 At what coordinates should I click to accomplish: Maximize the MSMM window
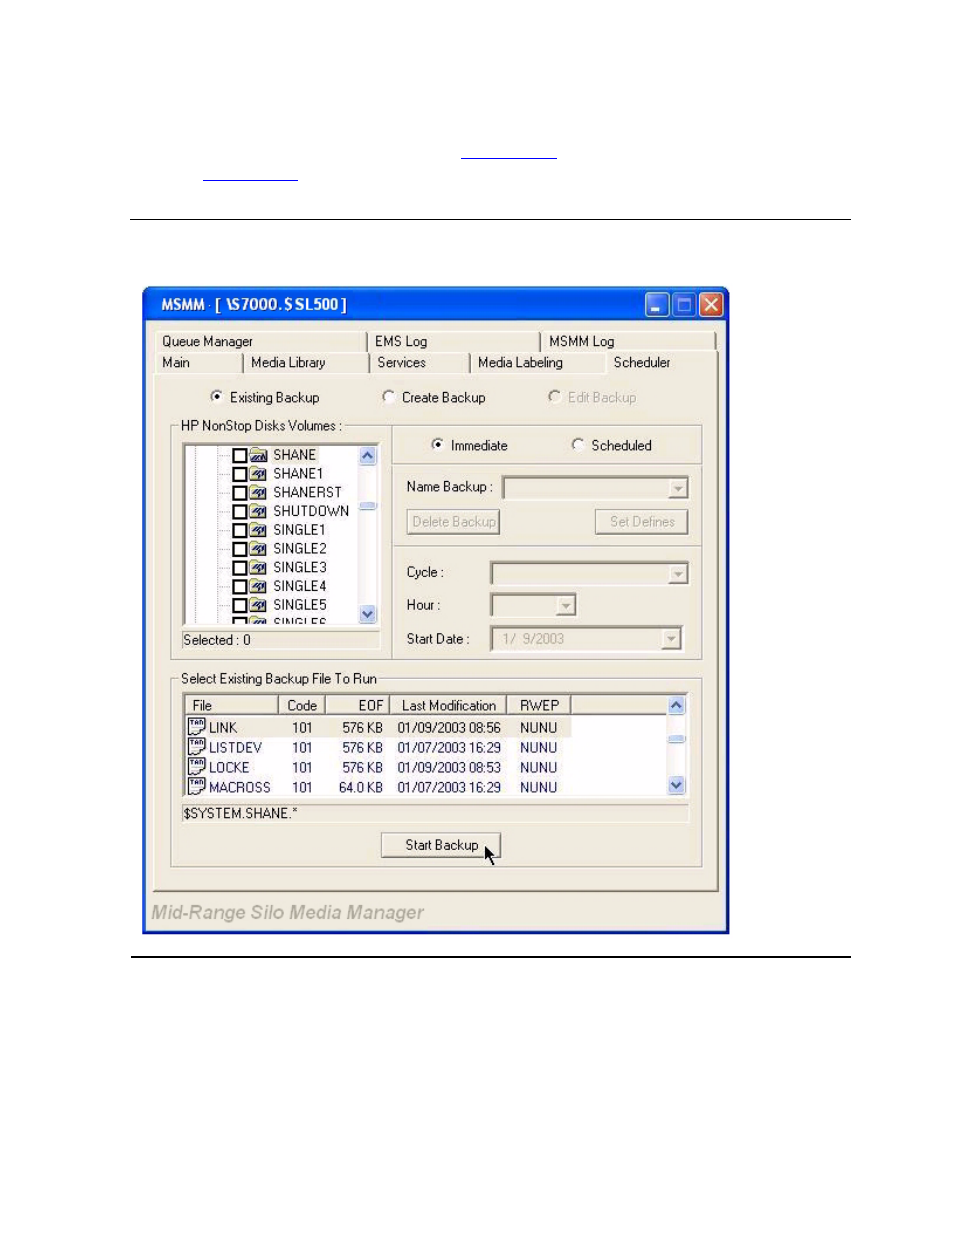684,305
